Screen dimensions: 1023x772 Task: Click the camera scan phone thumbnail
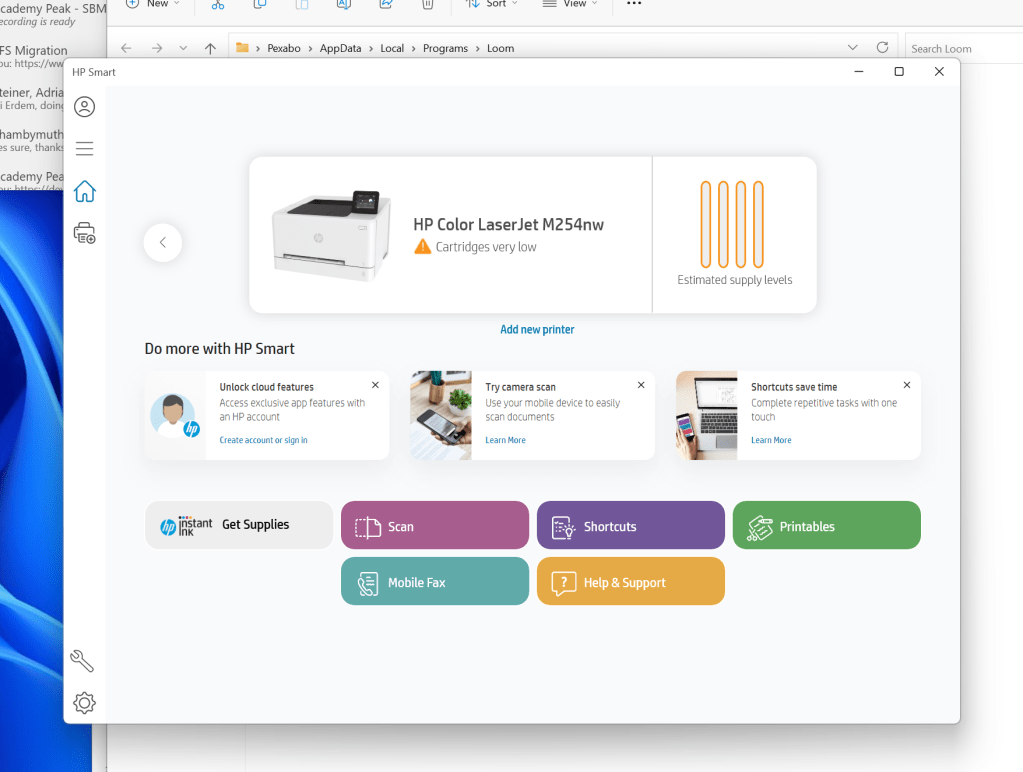pyautogui.click(x=441, y=416)
